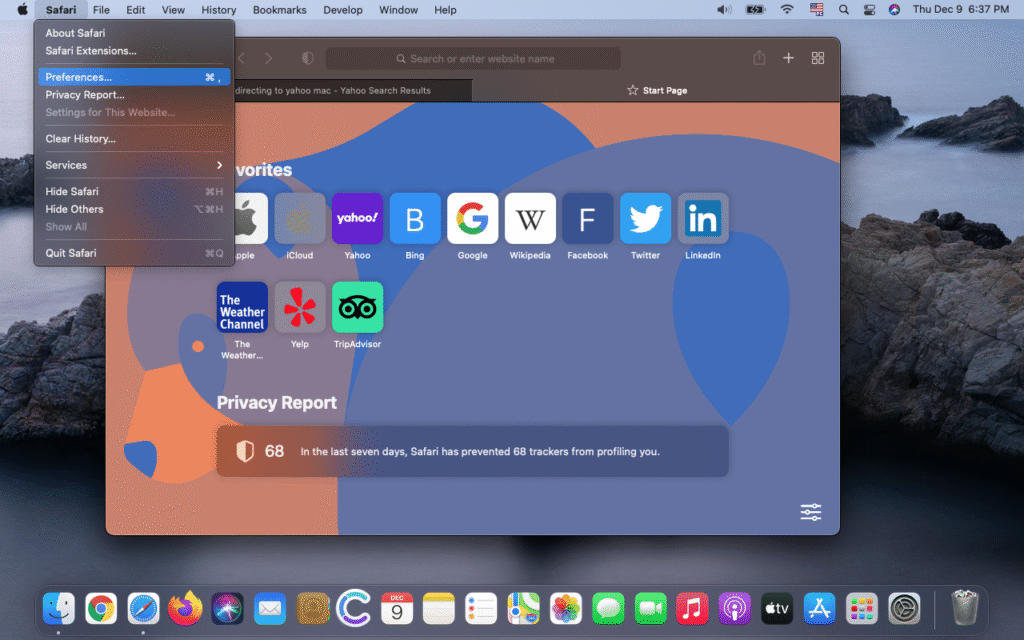Screen dimensions: 1024x640
Task: Open the start page customization options
Action: [810, 511]
